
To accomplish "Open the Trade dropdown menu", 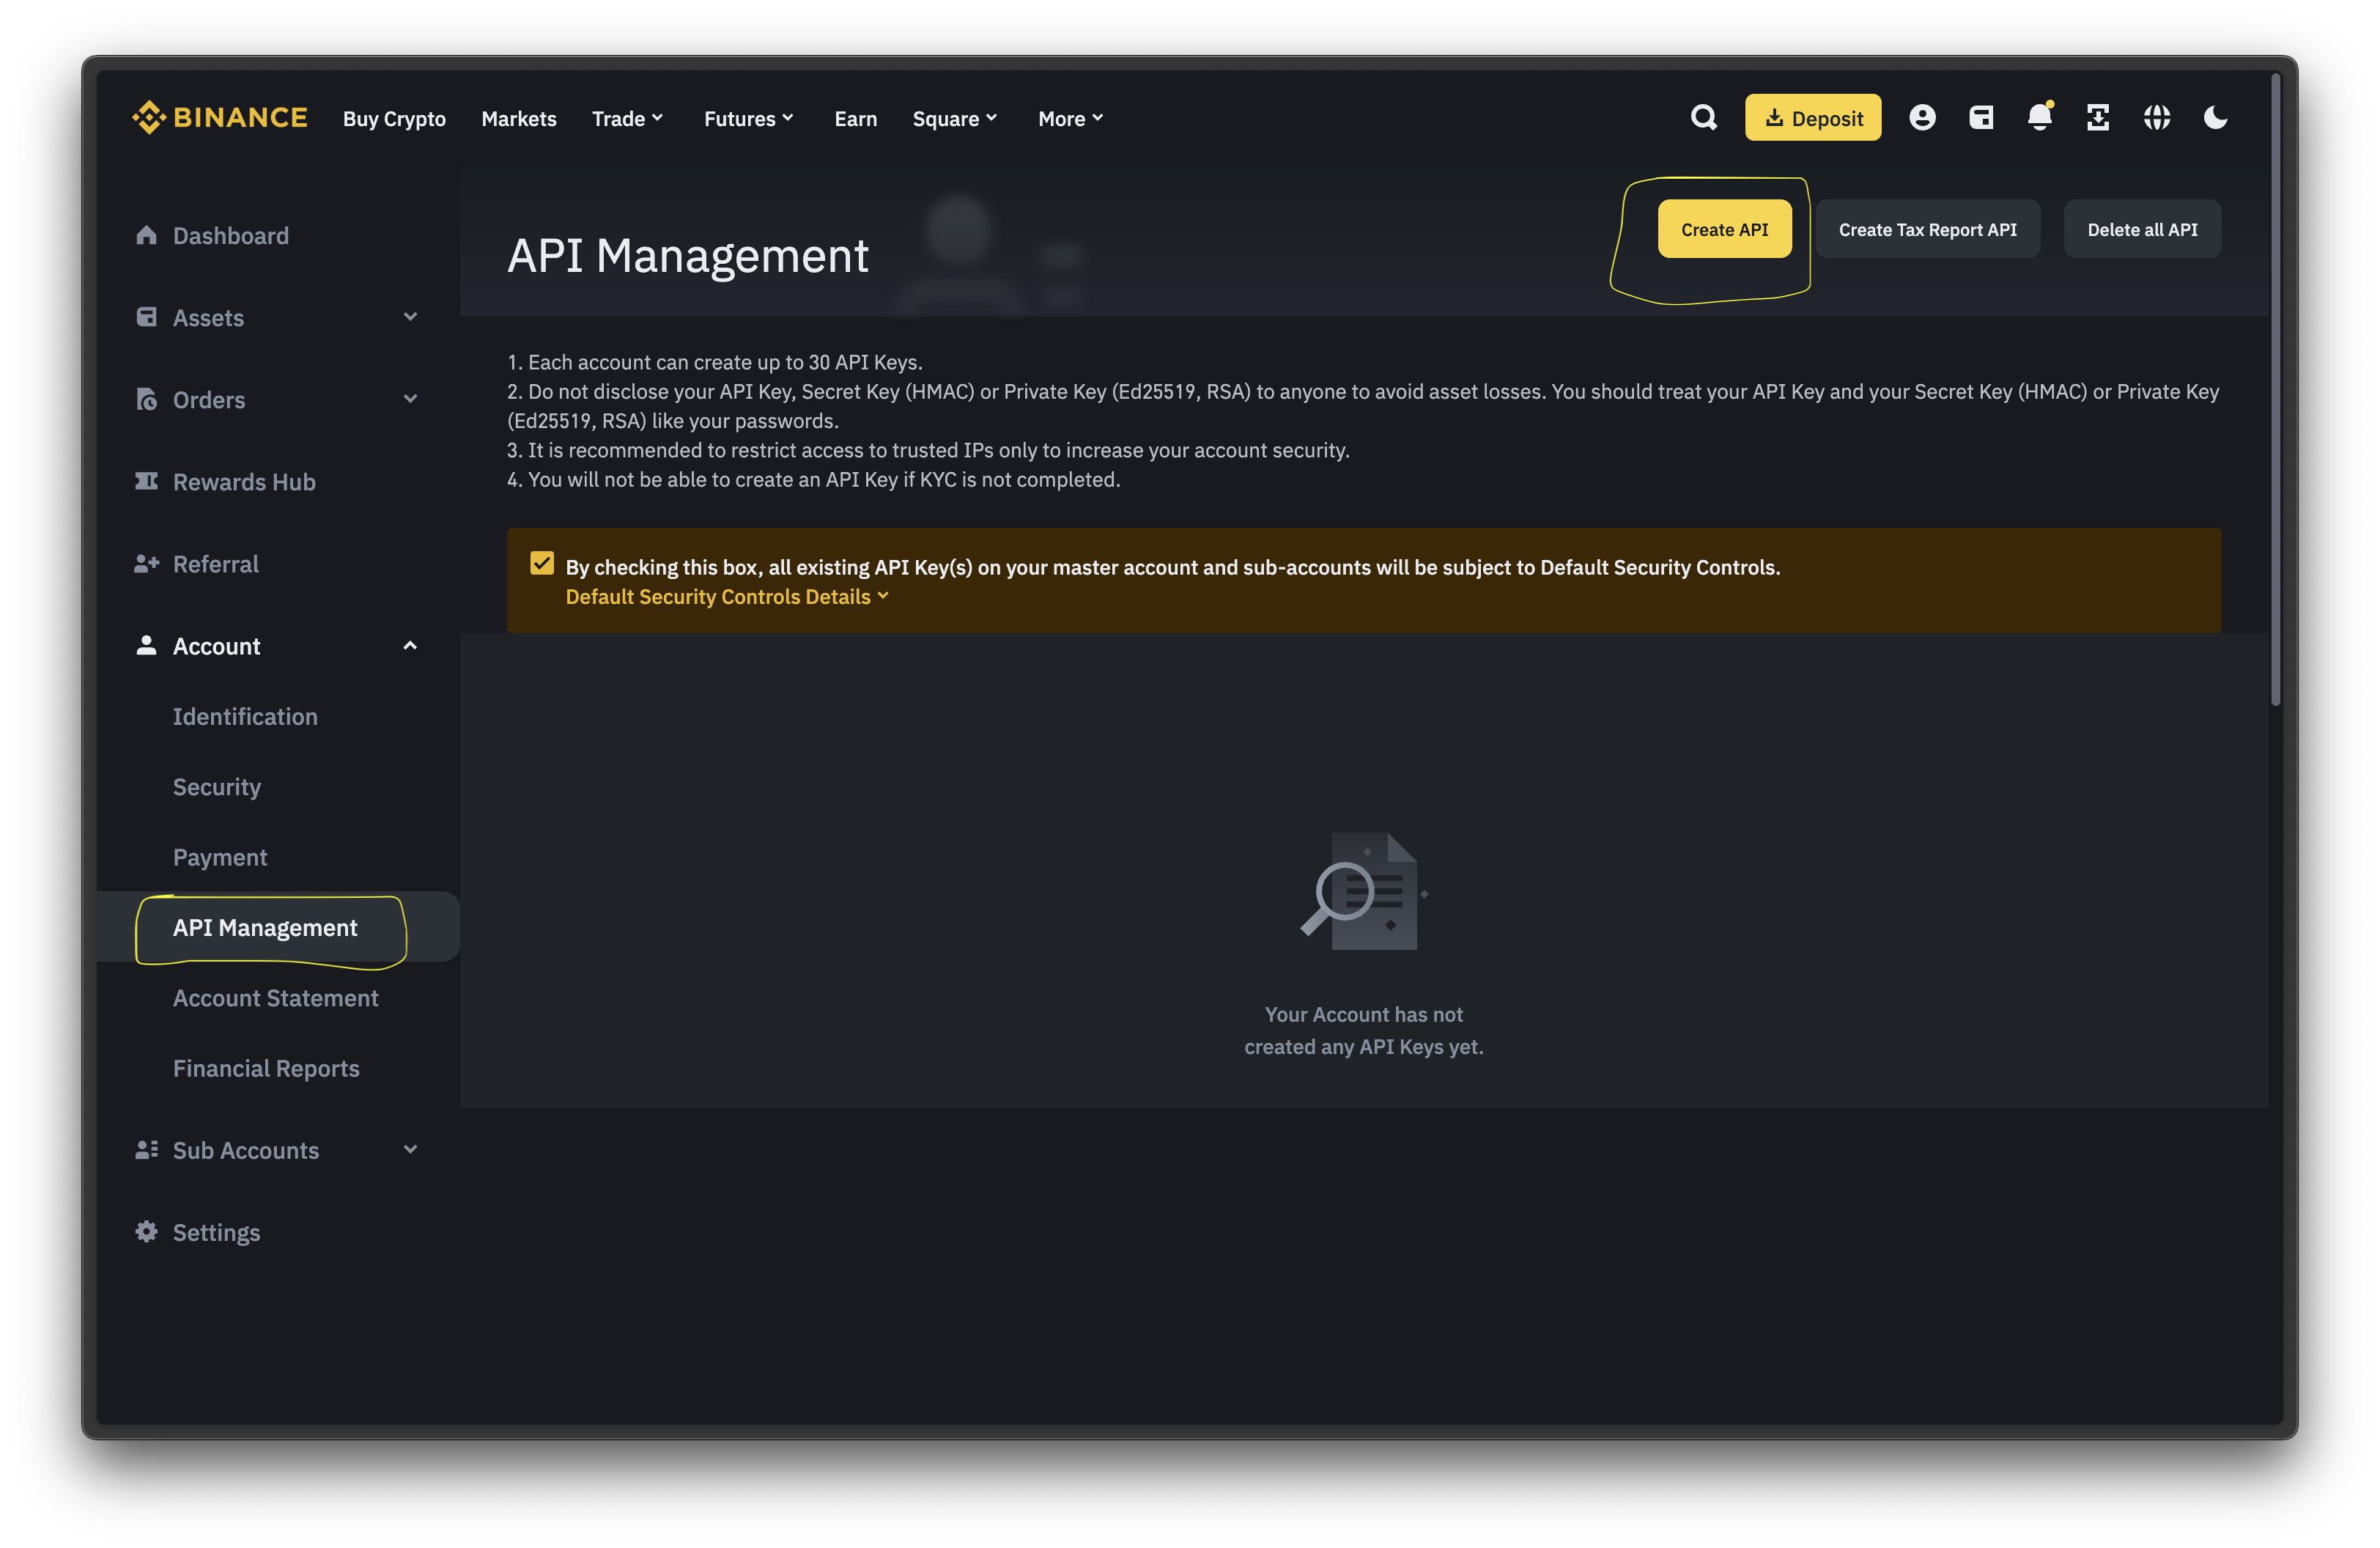I will tap(628, 118).
